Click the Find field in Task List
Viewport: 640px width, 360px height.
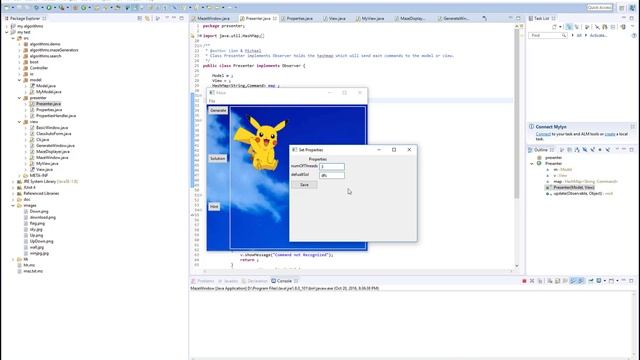548,36
